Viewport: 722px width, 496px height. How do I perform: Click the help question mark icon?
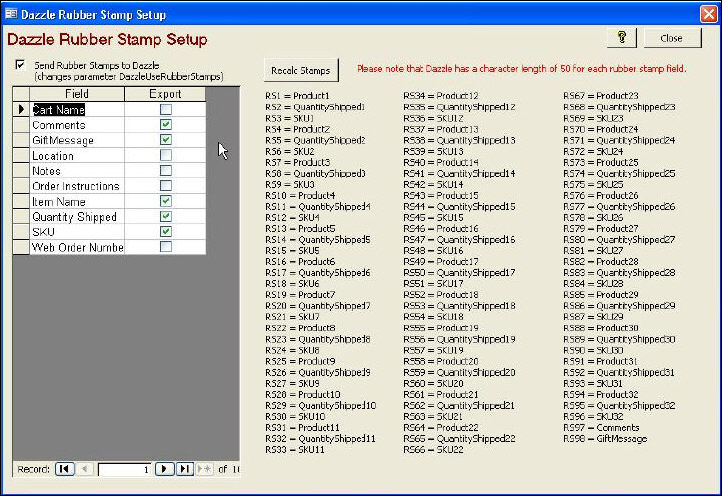[x=622, y=38]
